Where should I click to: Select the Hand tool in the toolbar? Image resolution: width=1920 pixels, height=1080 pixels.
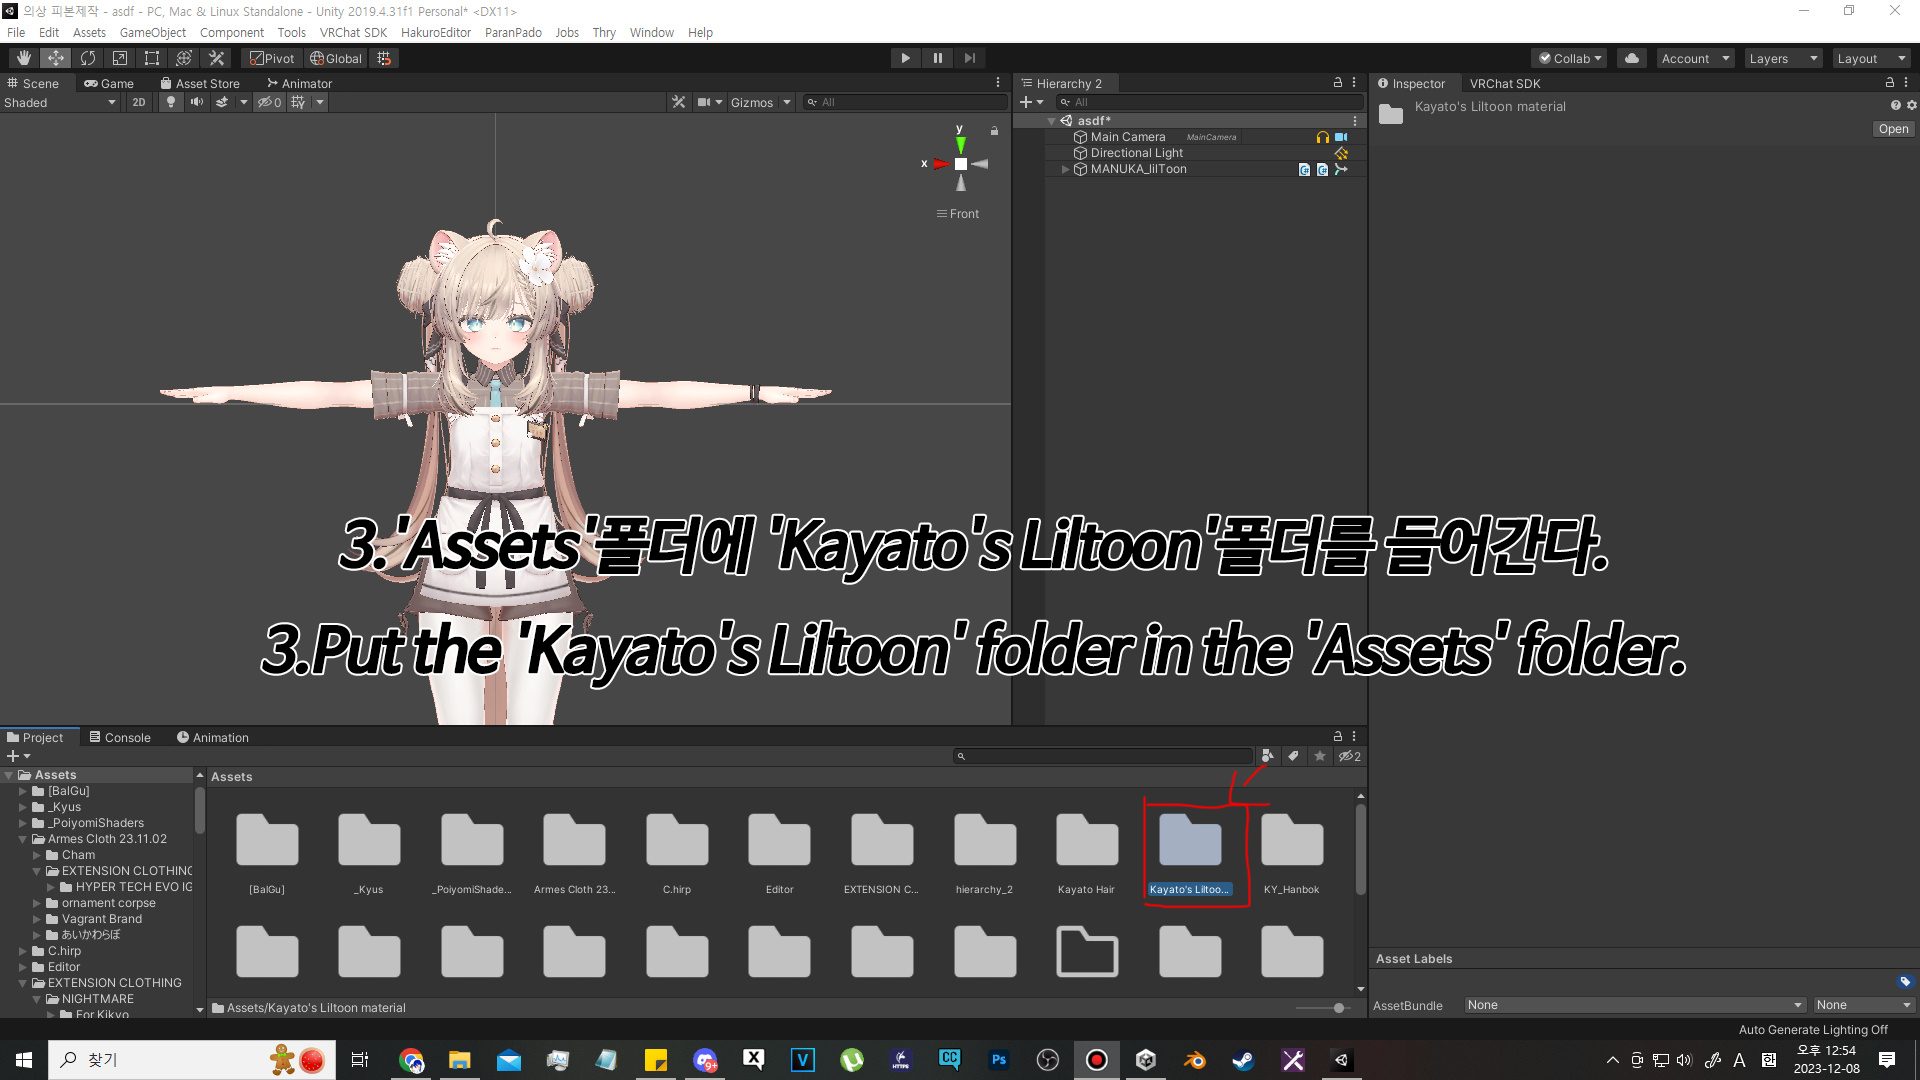(x=23, y=57)
